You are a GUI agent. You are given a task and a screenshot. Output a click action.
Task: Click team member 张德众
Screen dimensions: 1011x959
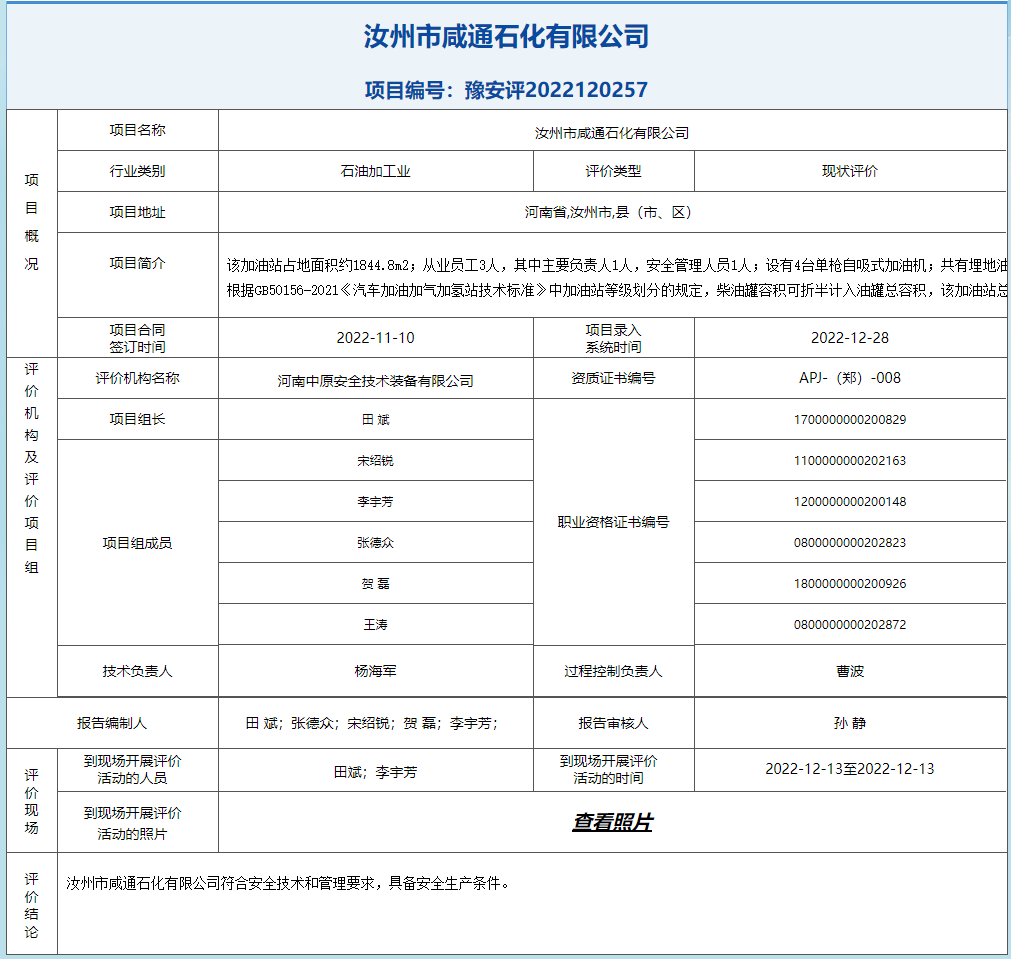pos(375,542)
